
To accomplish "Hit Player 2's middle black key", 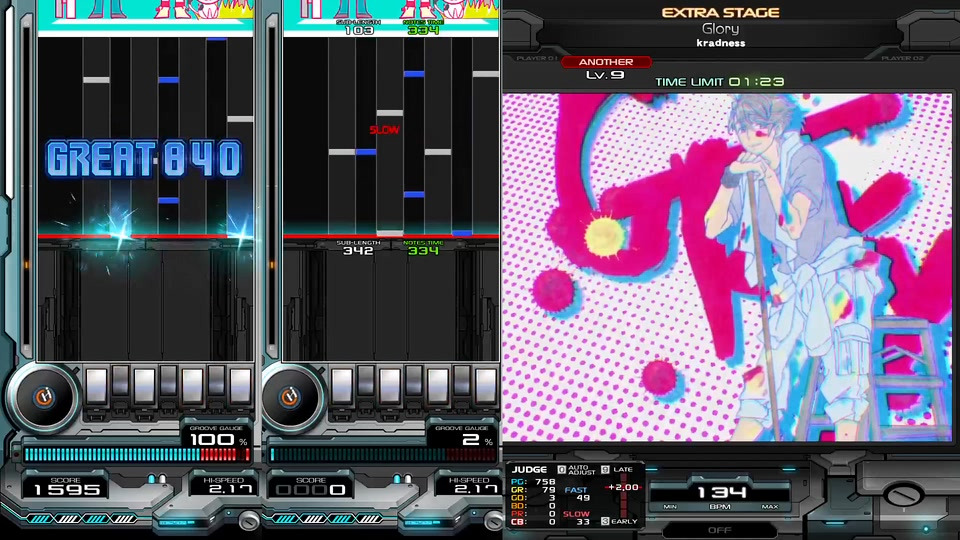I will (x=414, y=381).
